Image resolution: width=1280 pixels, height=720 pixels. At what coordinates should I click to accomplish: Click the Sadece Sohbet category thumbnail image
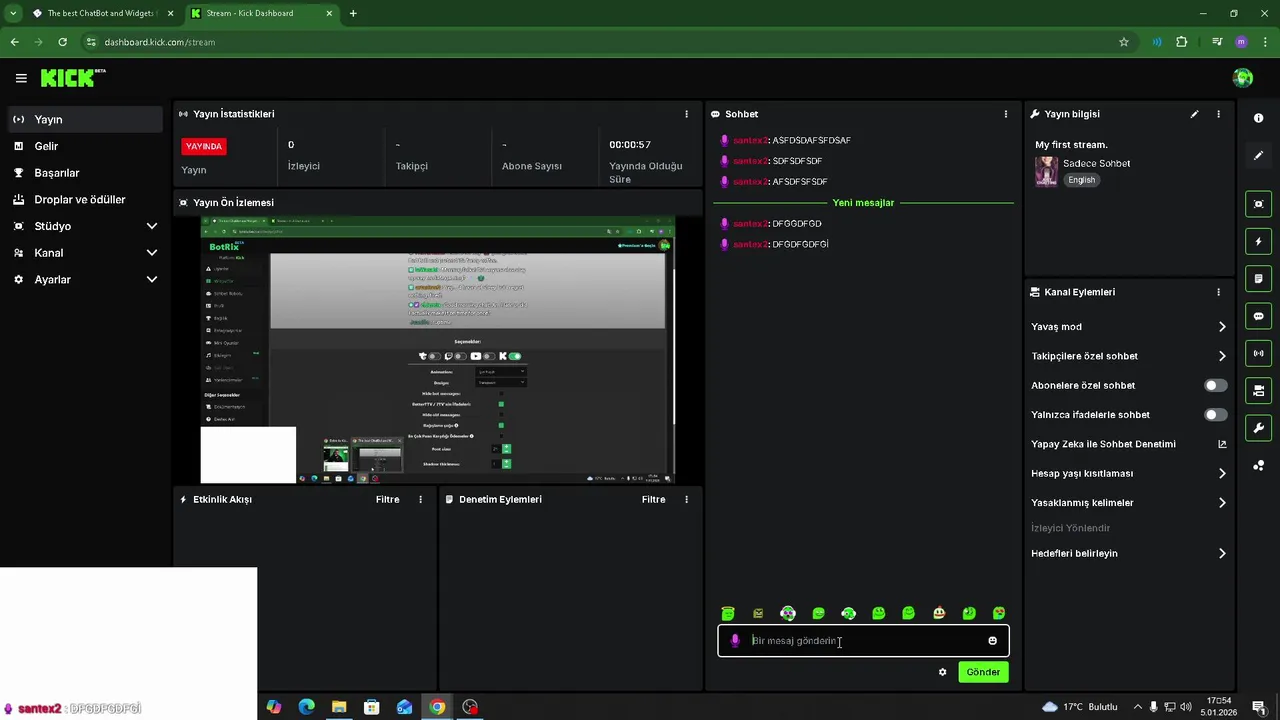click(x=1046, y=172)
